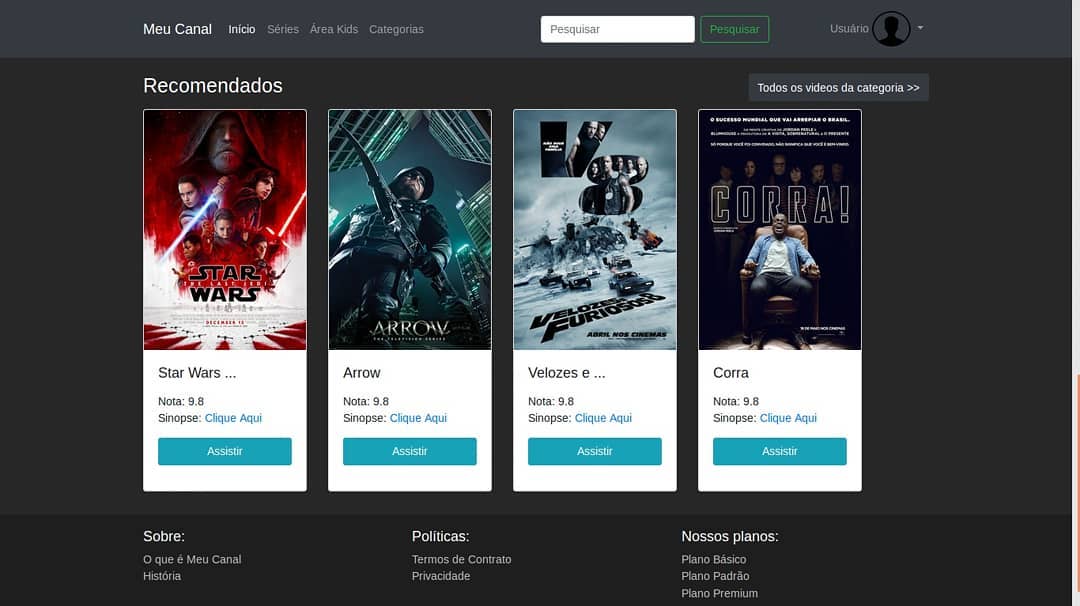Click the user avatar profile icon
Image resolution: width=1080 pixels, height=606 pixels.
tap(891, 29)
